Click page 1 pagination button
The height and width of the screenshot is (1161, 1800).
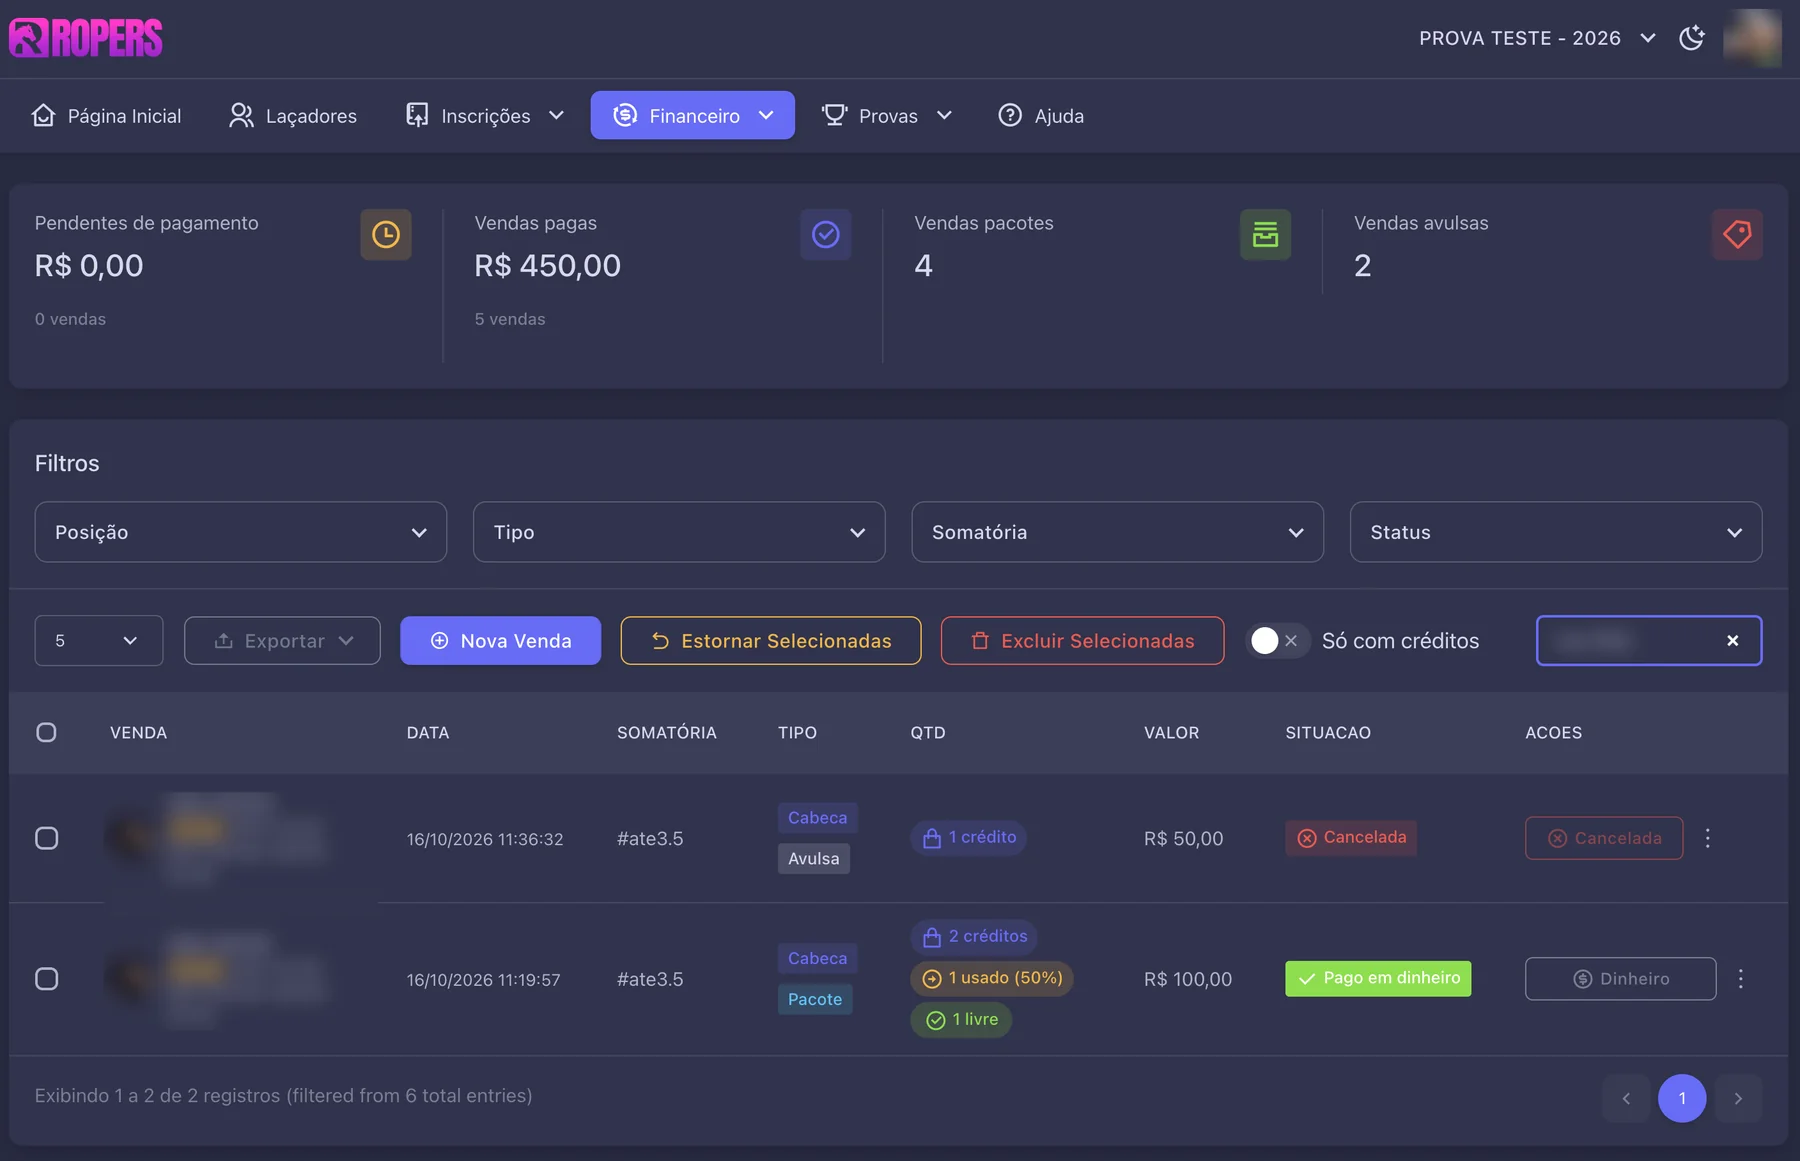tap(1682, 1098)
